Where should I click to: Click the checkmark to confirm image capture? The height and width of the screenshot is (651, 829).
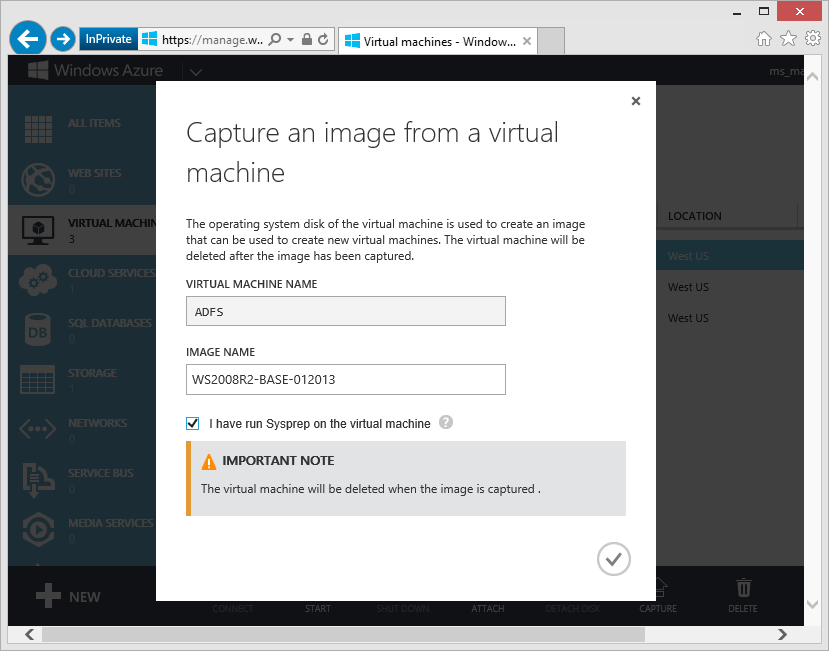(613, 559)
